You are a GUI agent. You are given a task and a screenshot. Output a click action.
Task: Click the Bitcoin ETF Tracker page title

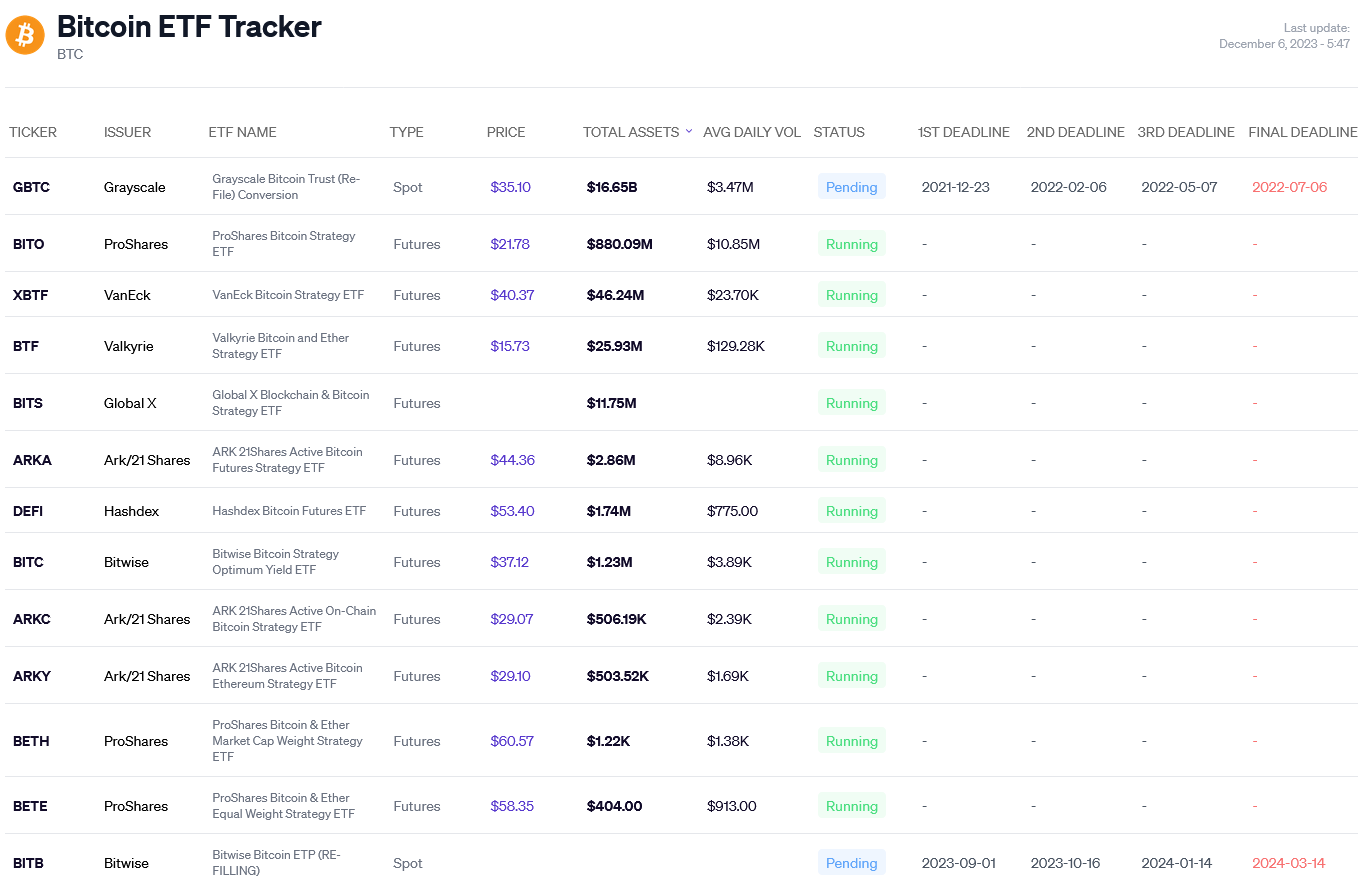189,27
